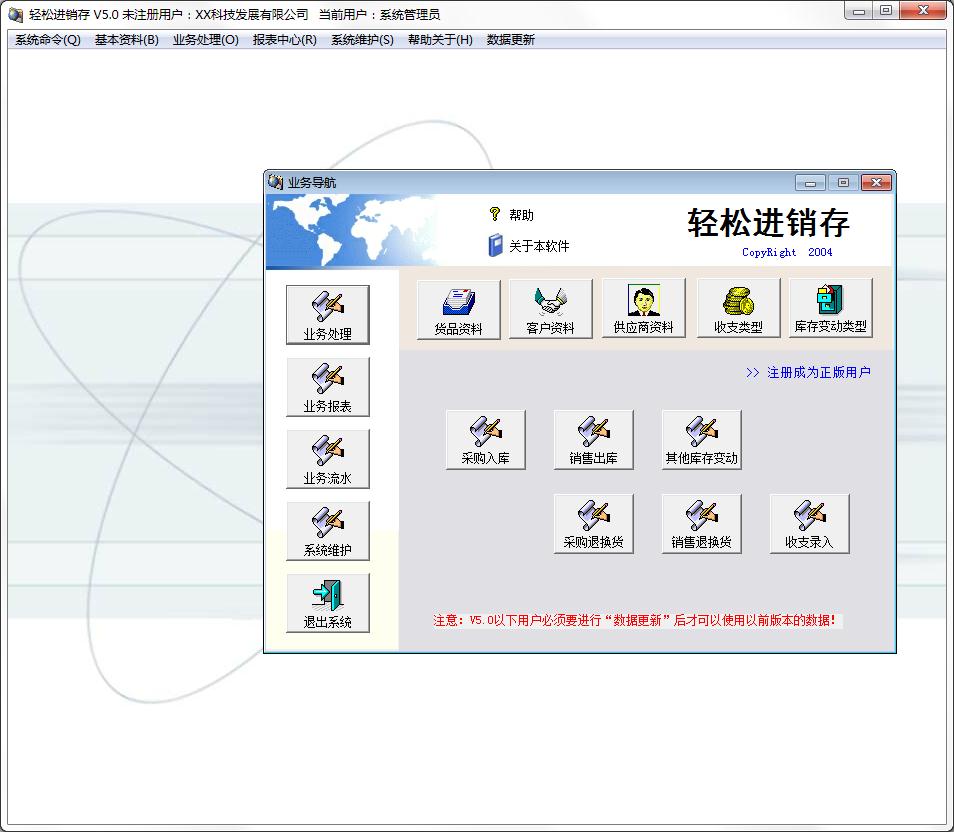Open the 帮助关于(H) menu

(x=440, y=40)
